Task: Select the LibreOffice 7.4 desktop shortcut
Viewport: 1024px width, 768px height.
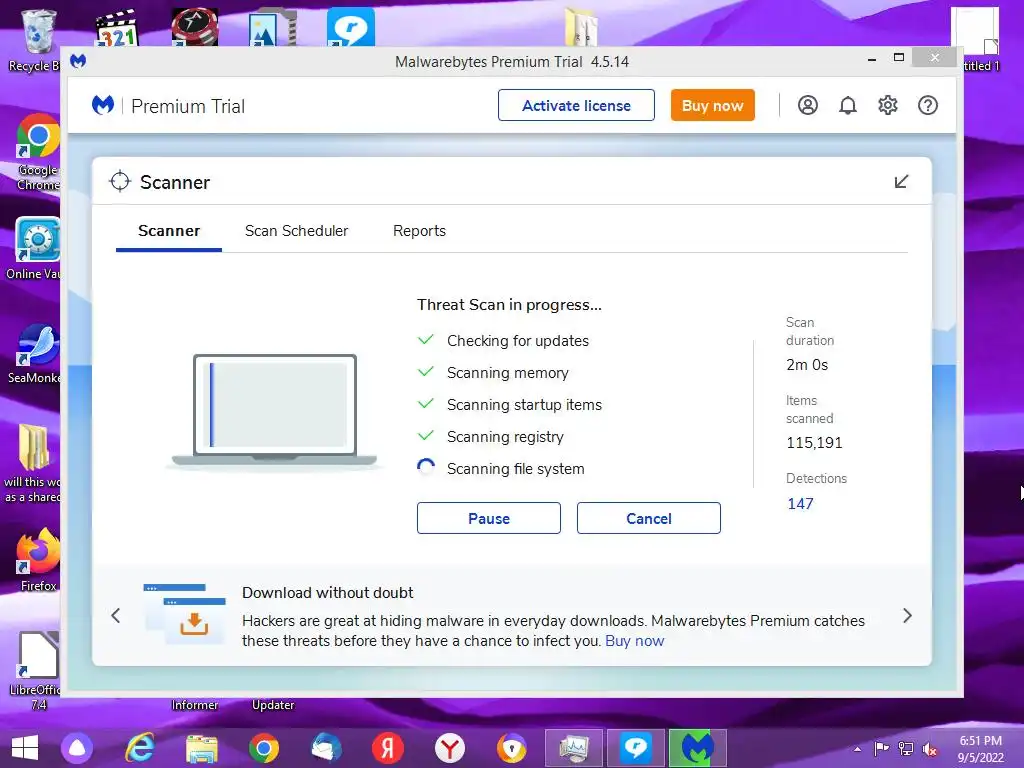Action: pyautogui.click(x=37, y=671)
